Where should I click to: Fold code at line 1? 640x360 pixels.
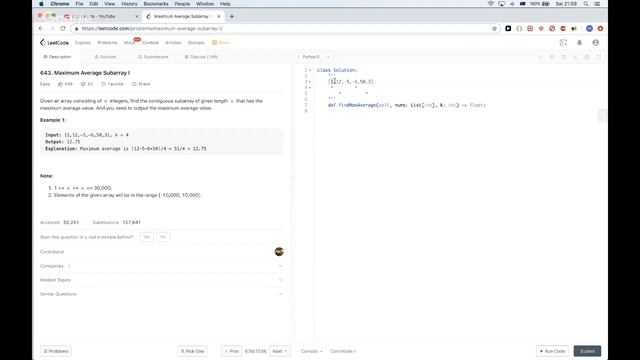click(310, 70)
